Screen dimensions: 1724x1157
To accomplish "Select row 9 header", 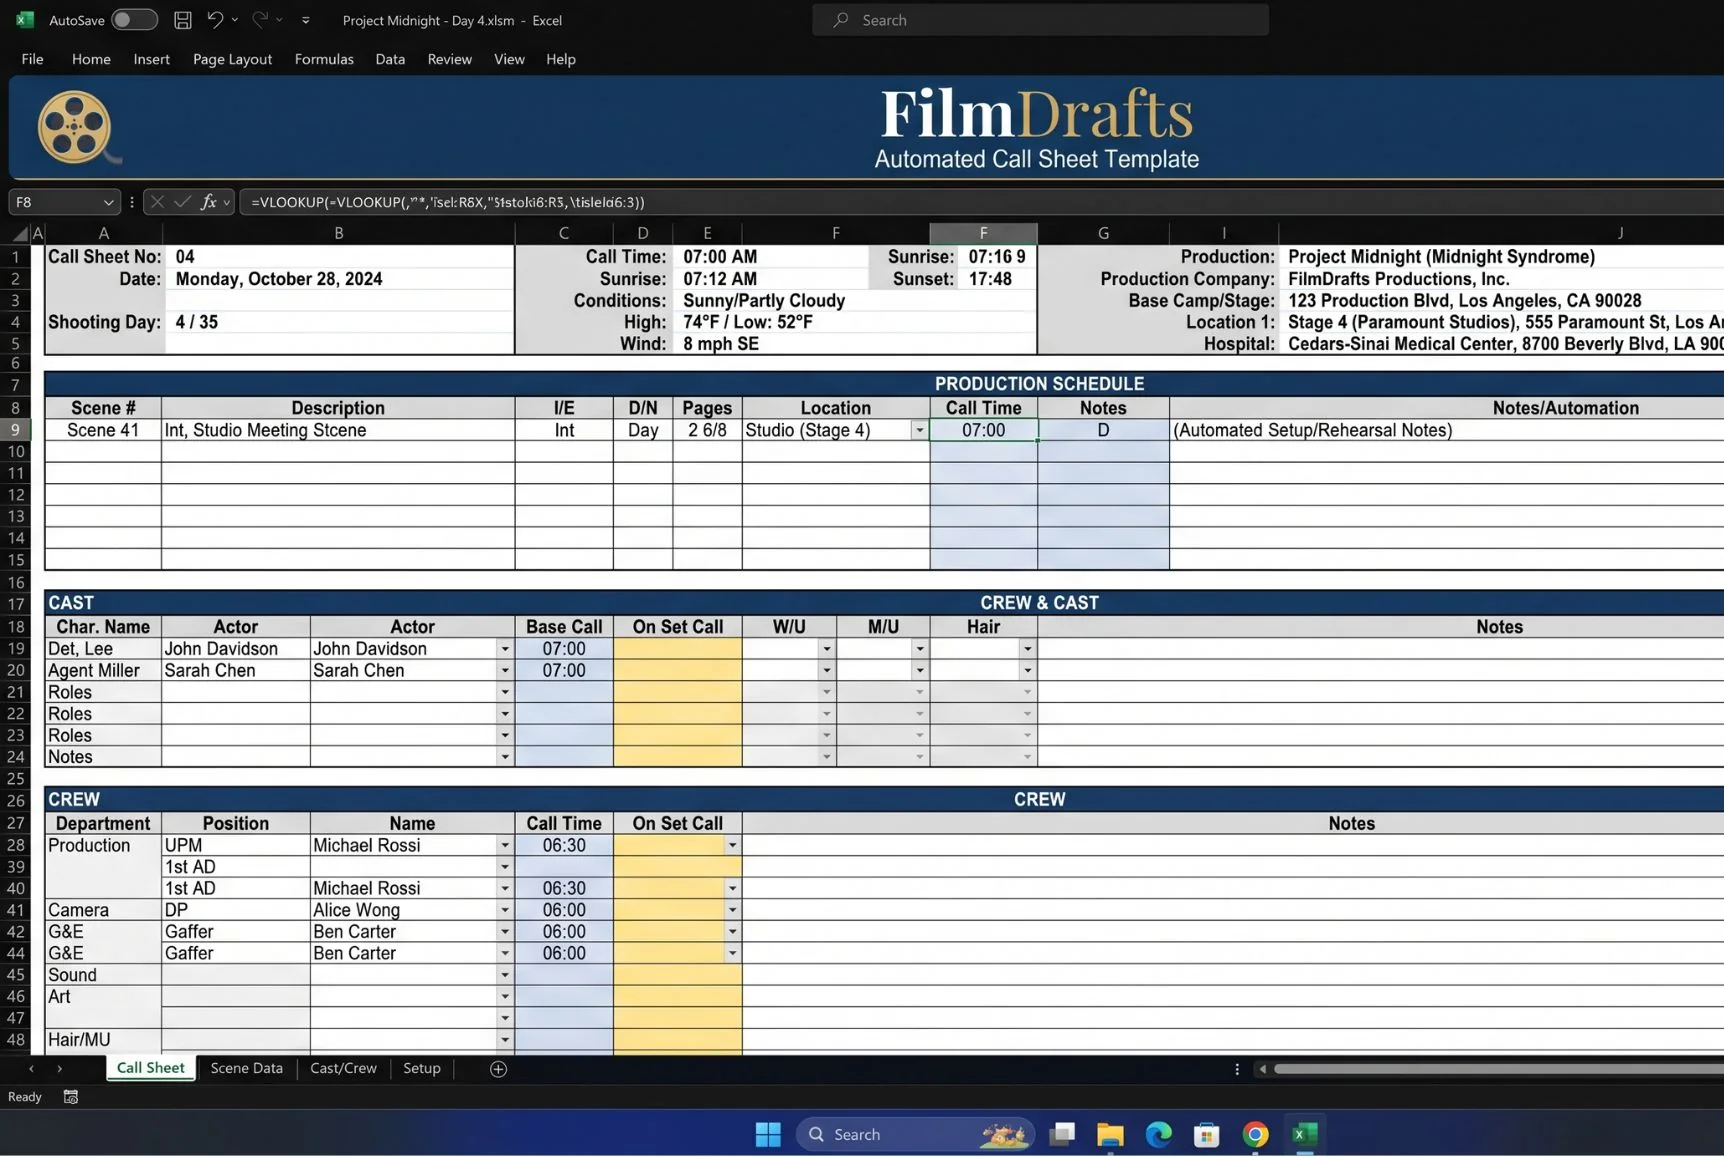I will pos(15,430).
